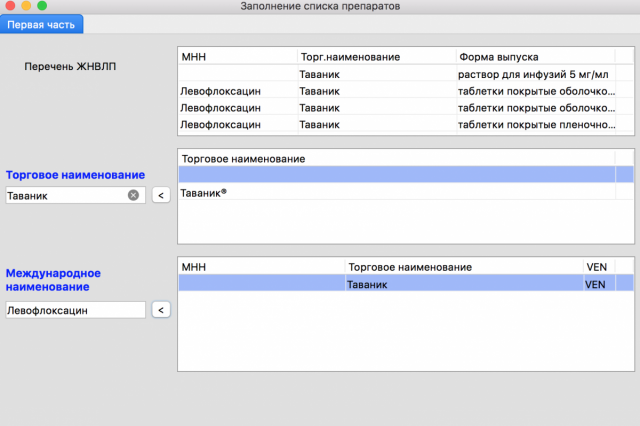The image size is (640, 426).
Task: Click the МНН header in the top table
Action: coord(238,57)
